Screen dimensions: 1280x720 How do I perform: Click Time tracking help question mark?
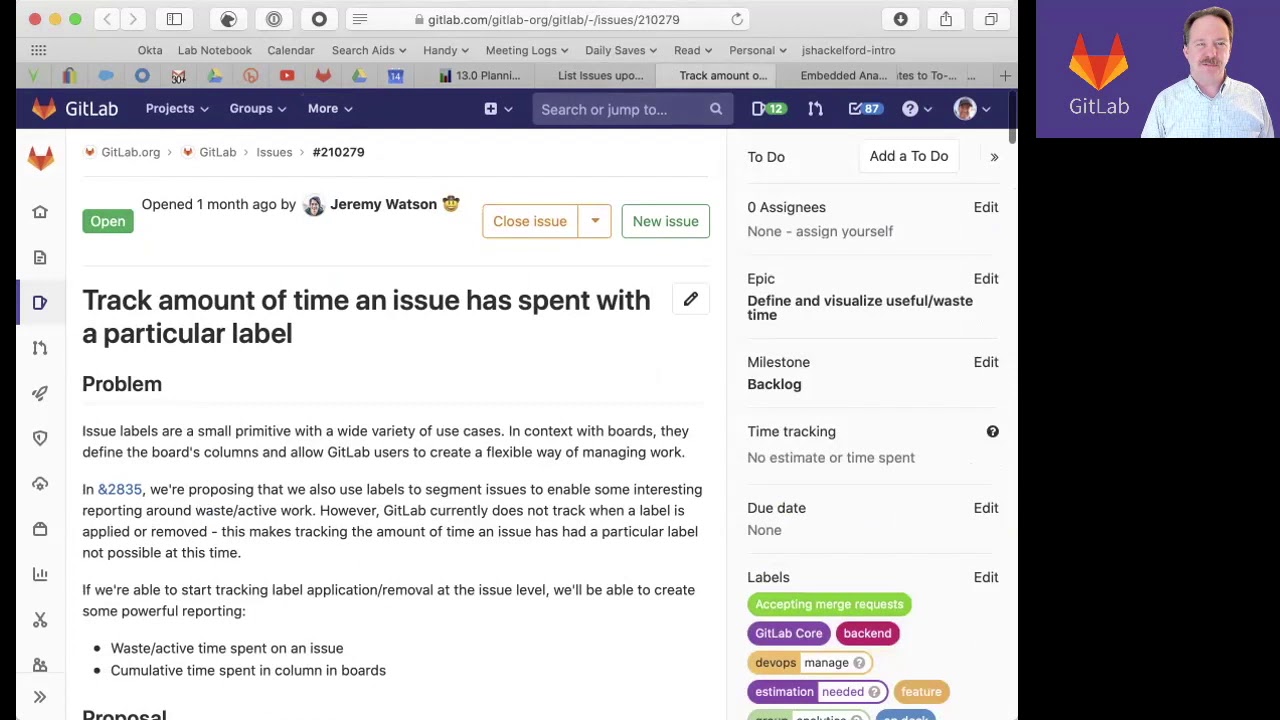click(x=992, y=431)
